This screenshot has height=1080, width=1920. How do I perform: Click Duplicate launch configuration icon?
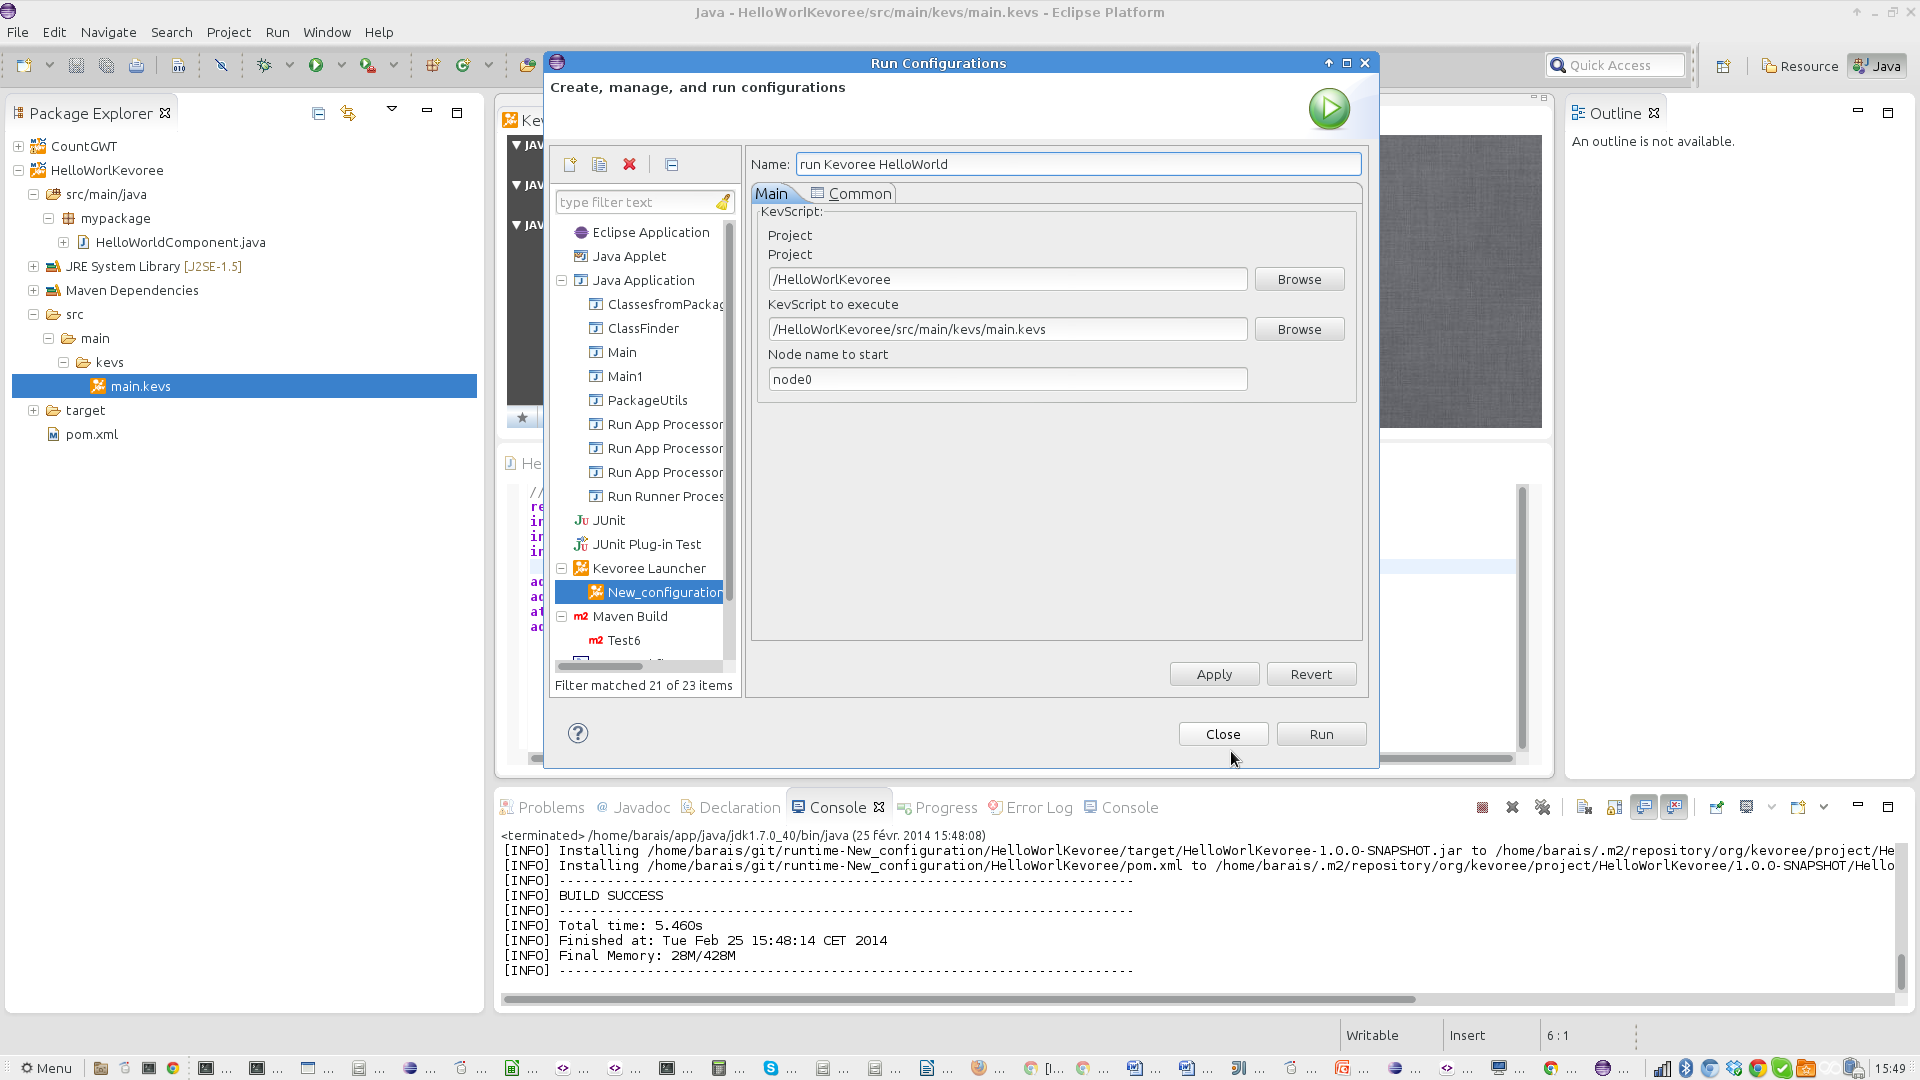[600, 165]
